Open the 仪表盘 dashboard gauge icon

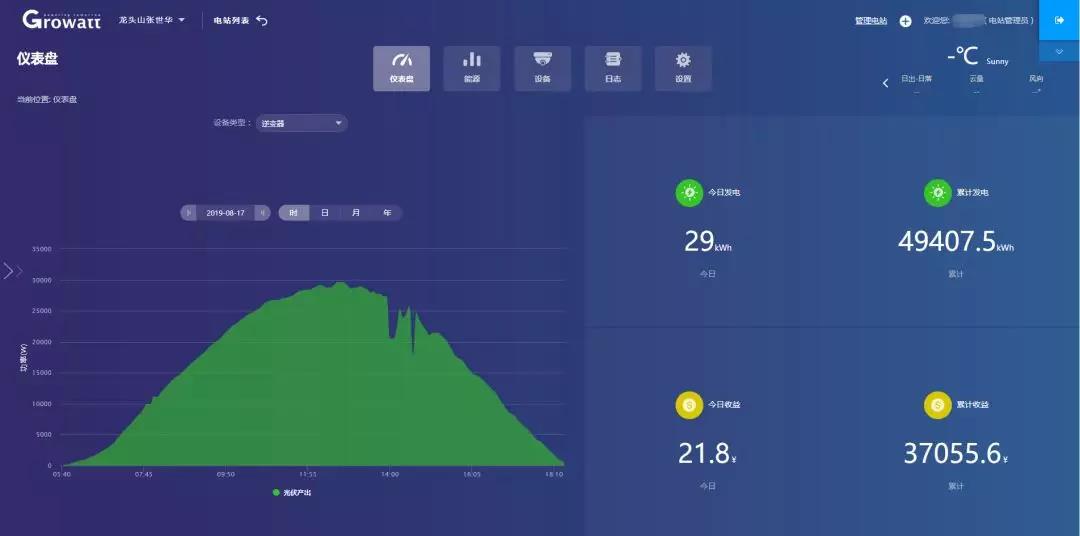401,68
